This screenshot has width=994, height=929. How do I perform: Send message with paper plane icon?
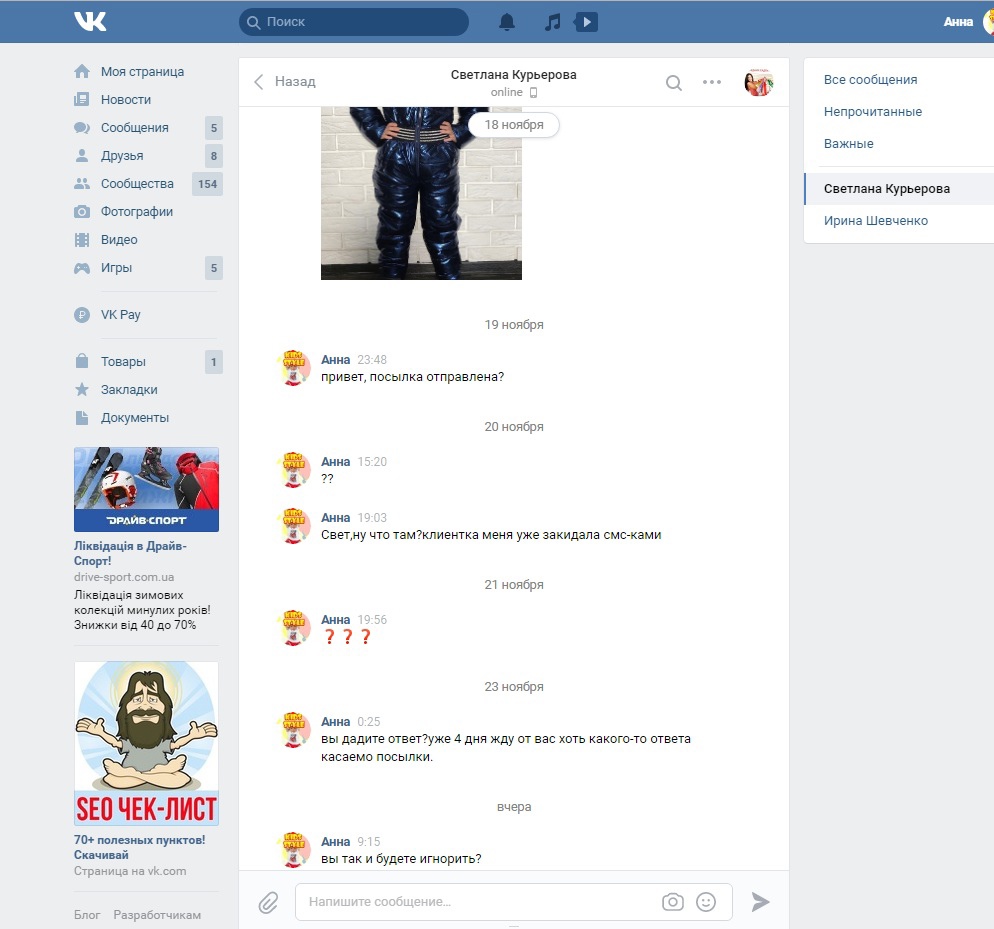[x=761, y=902]
